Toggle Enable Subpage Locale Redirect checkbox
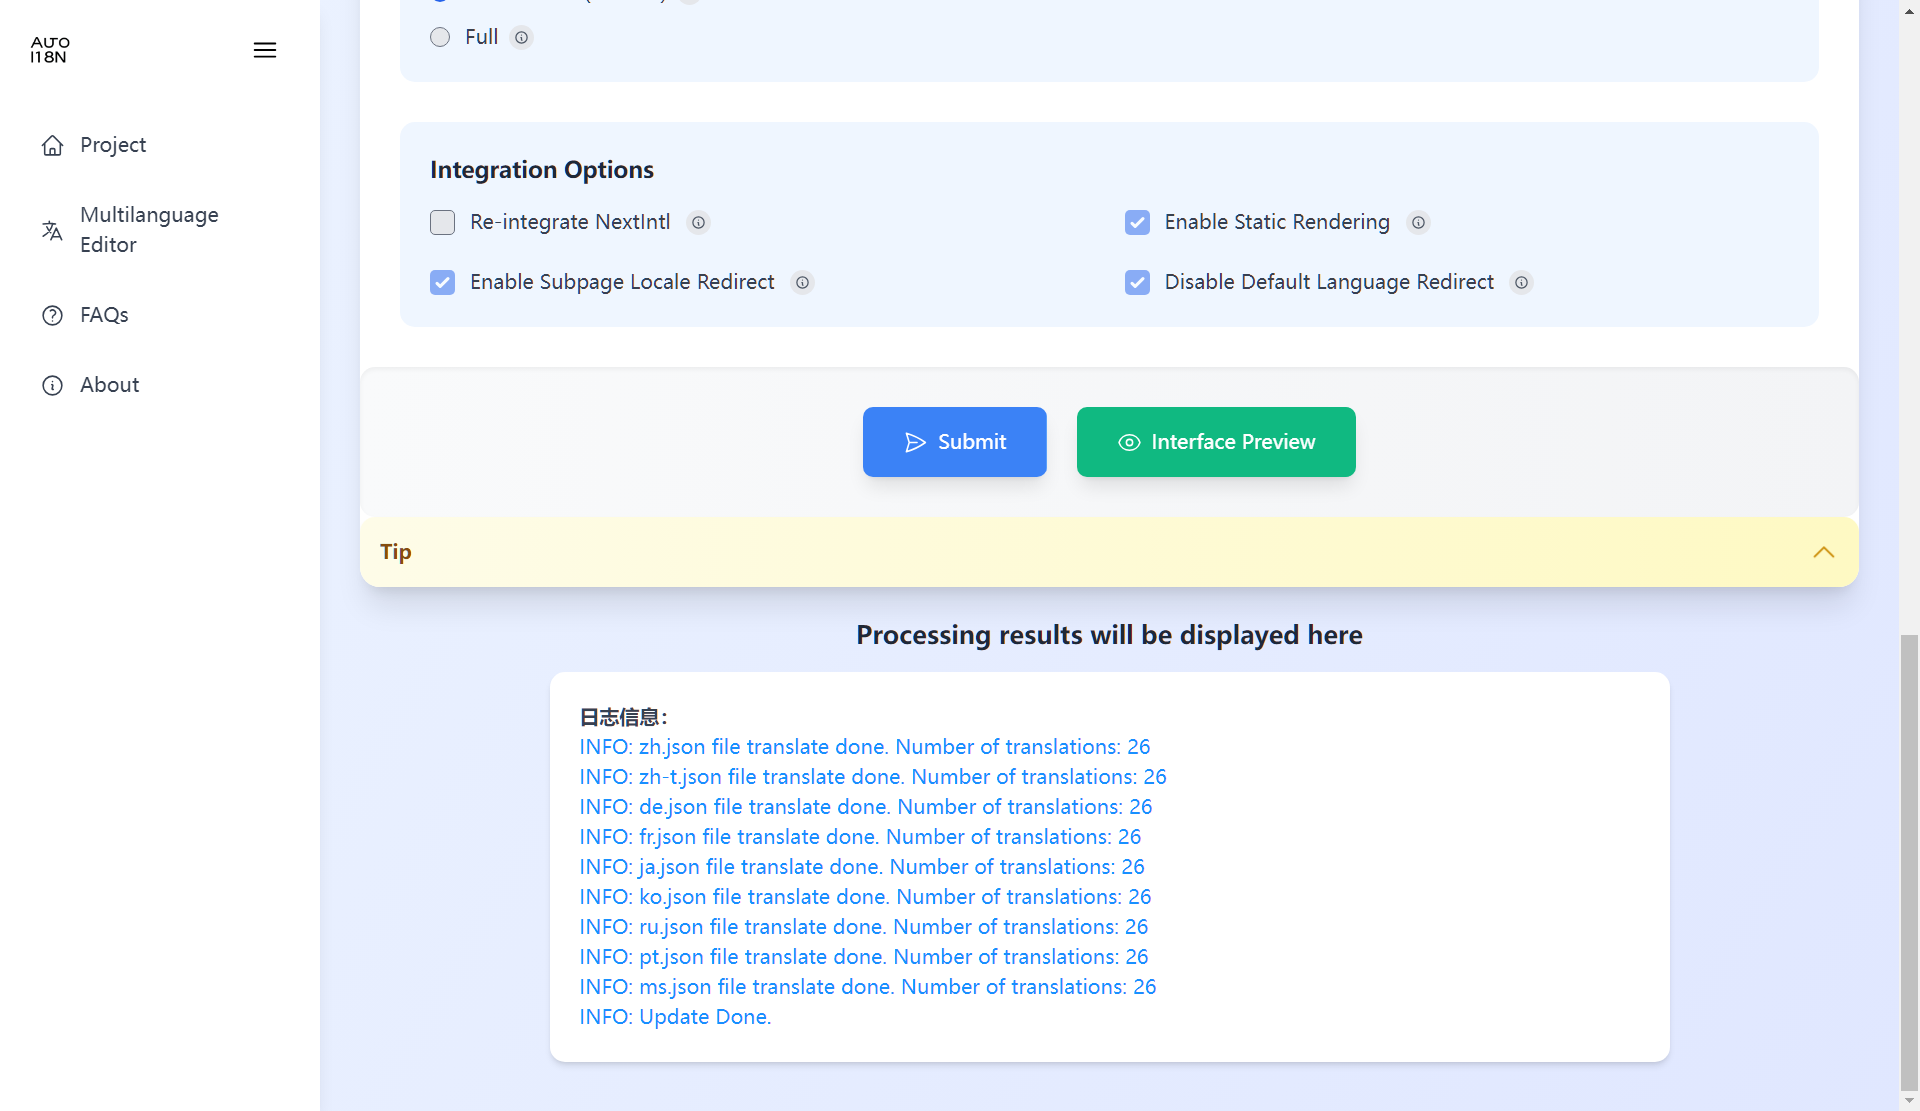The image size is (1920, 1111). [443, 280]
